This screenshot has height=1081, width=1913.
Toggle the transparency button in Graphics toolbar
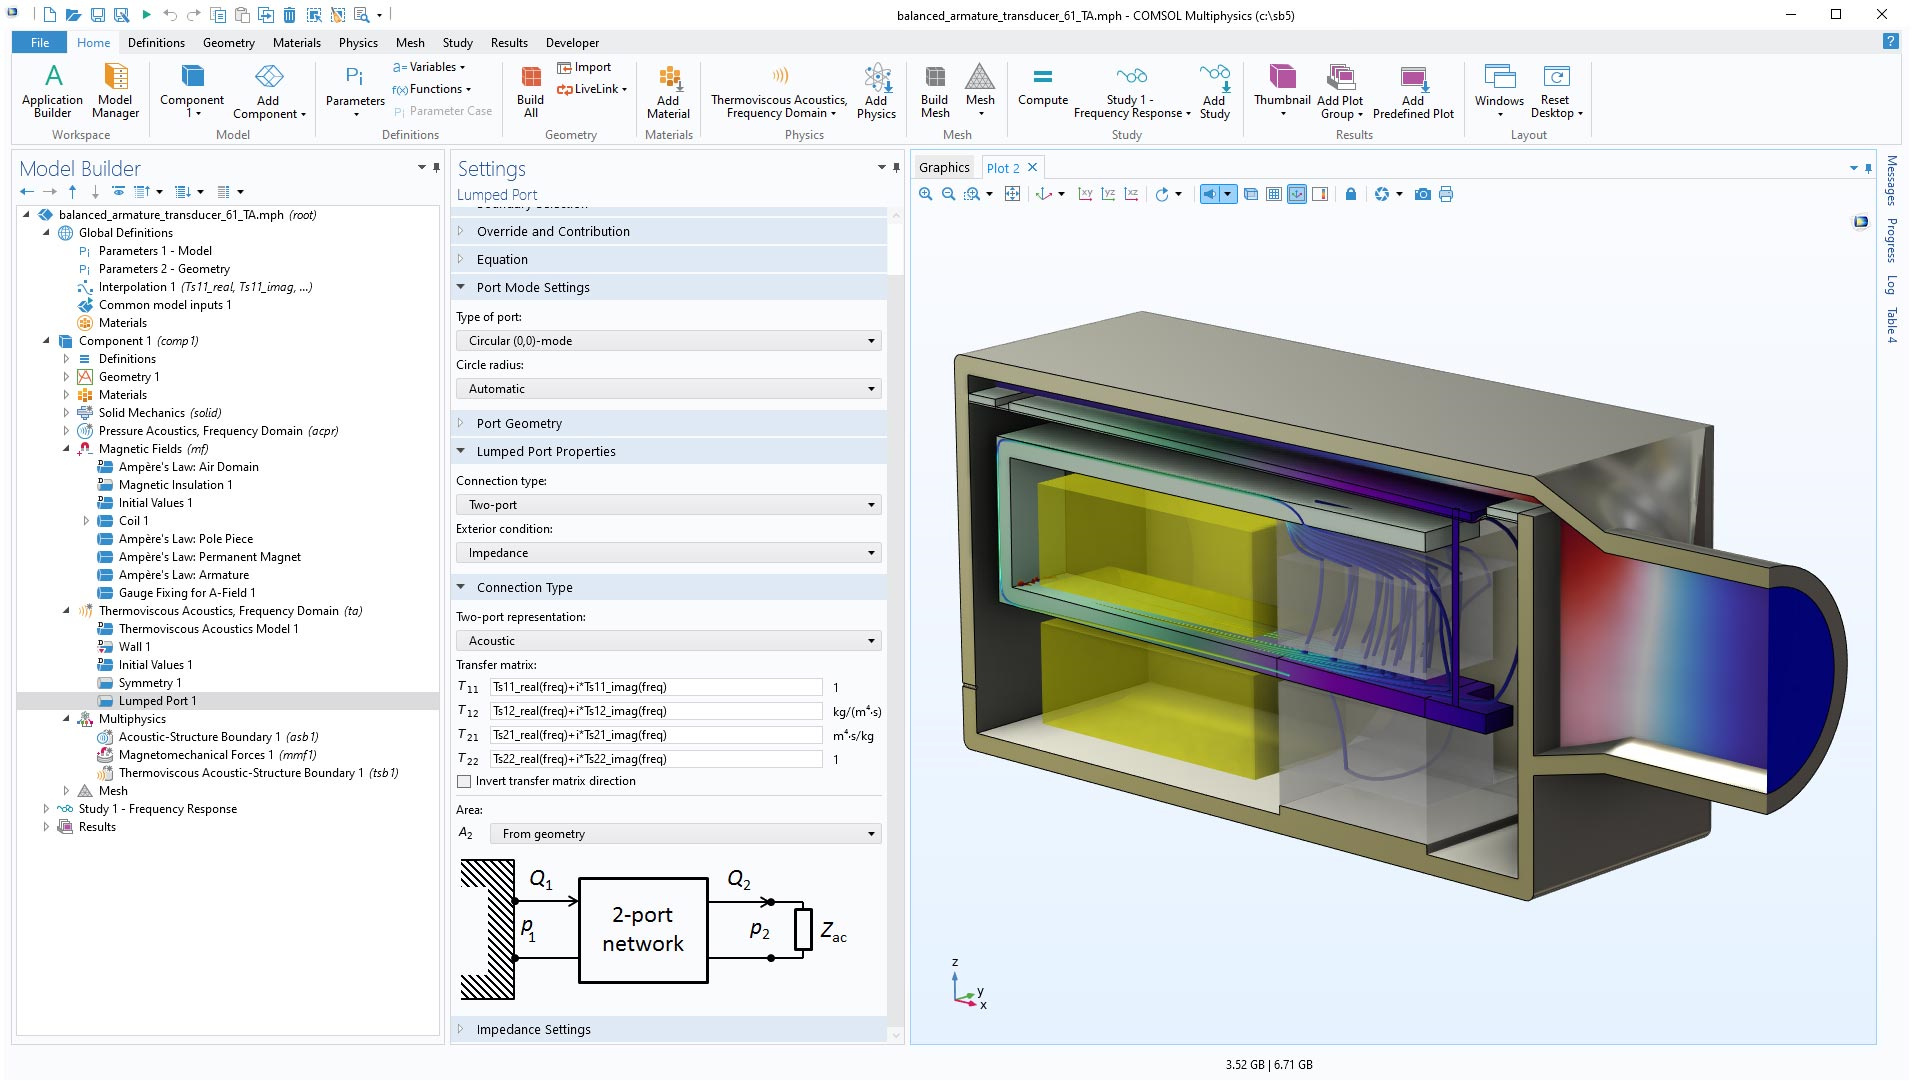coord(1250,194)
